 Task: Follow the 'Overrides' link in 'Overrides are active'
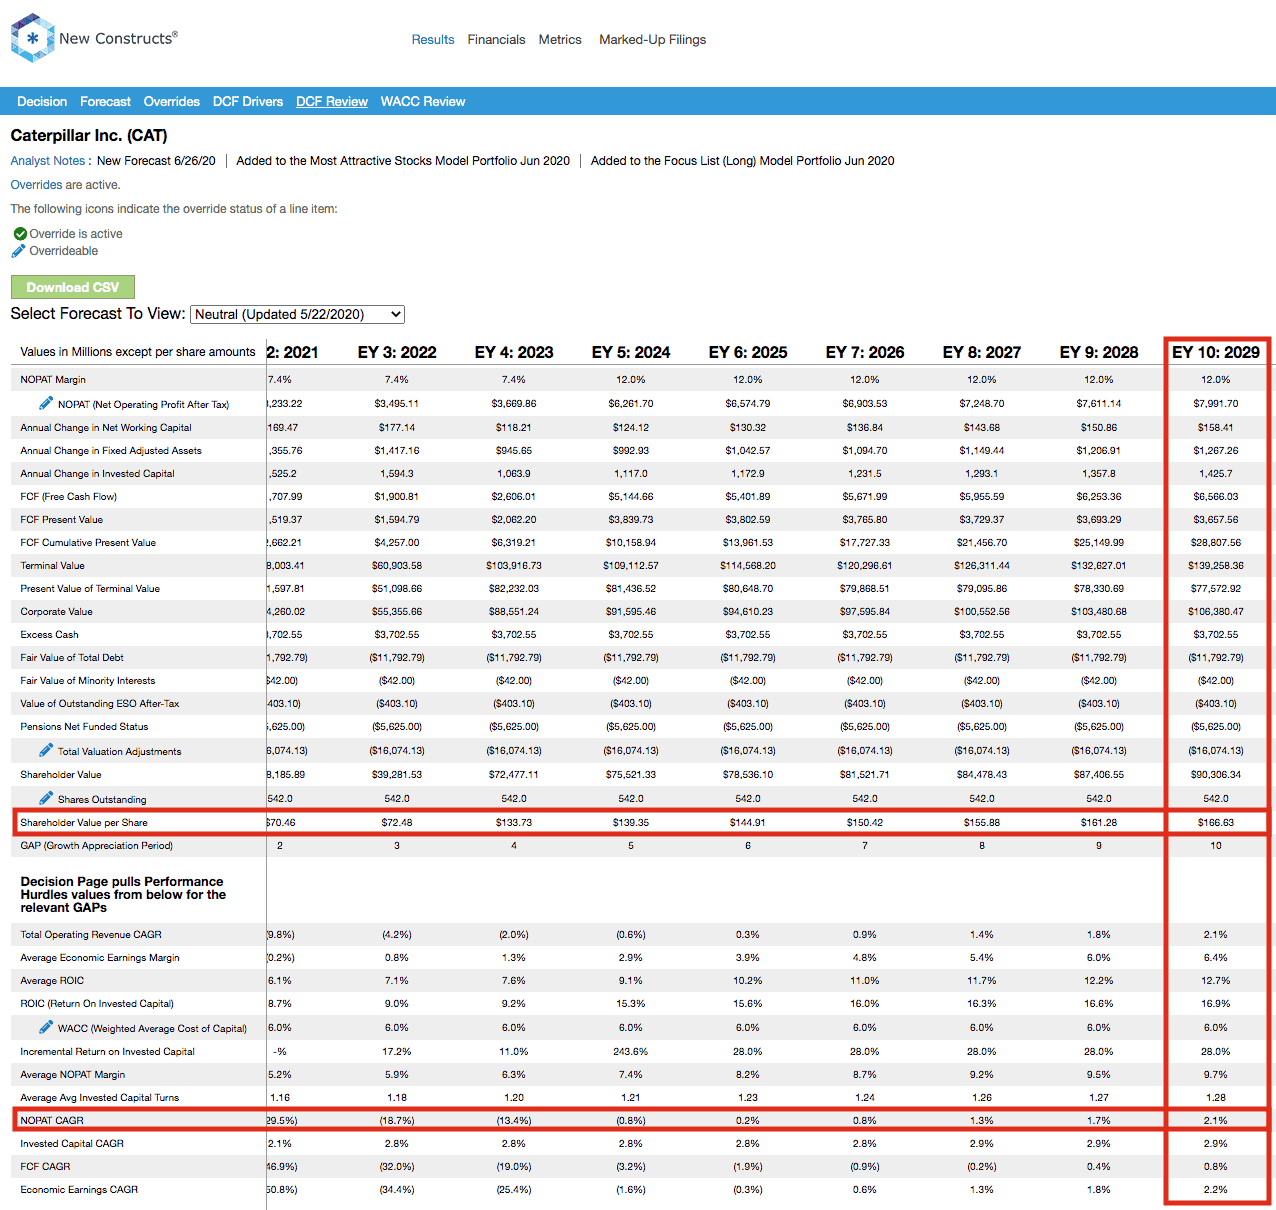36,185
